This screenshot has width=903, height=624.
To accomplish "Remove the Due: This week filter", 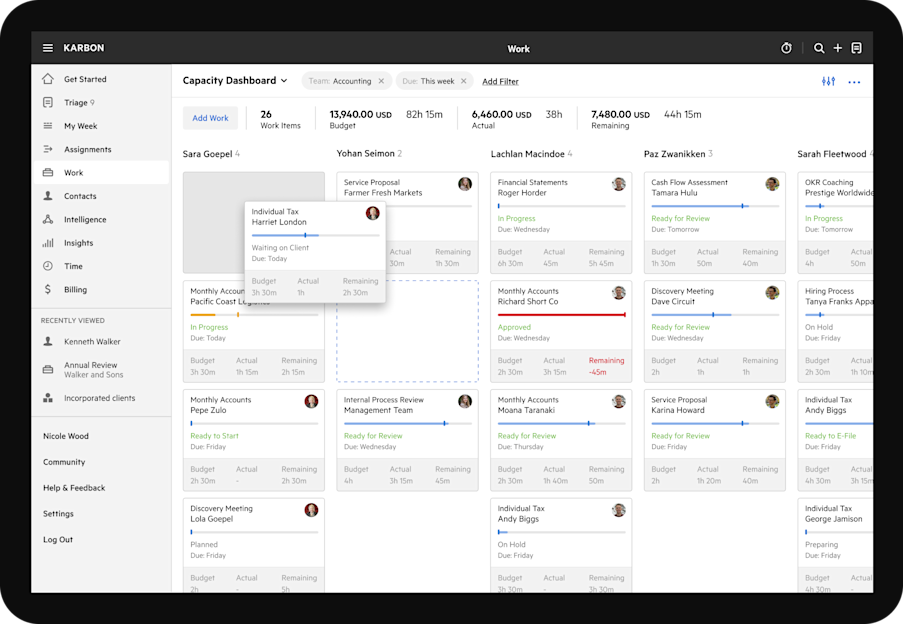I will (x=464, y=81).
